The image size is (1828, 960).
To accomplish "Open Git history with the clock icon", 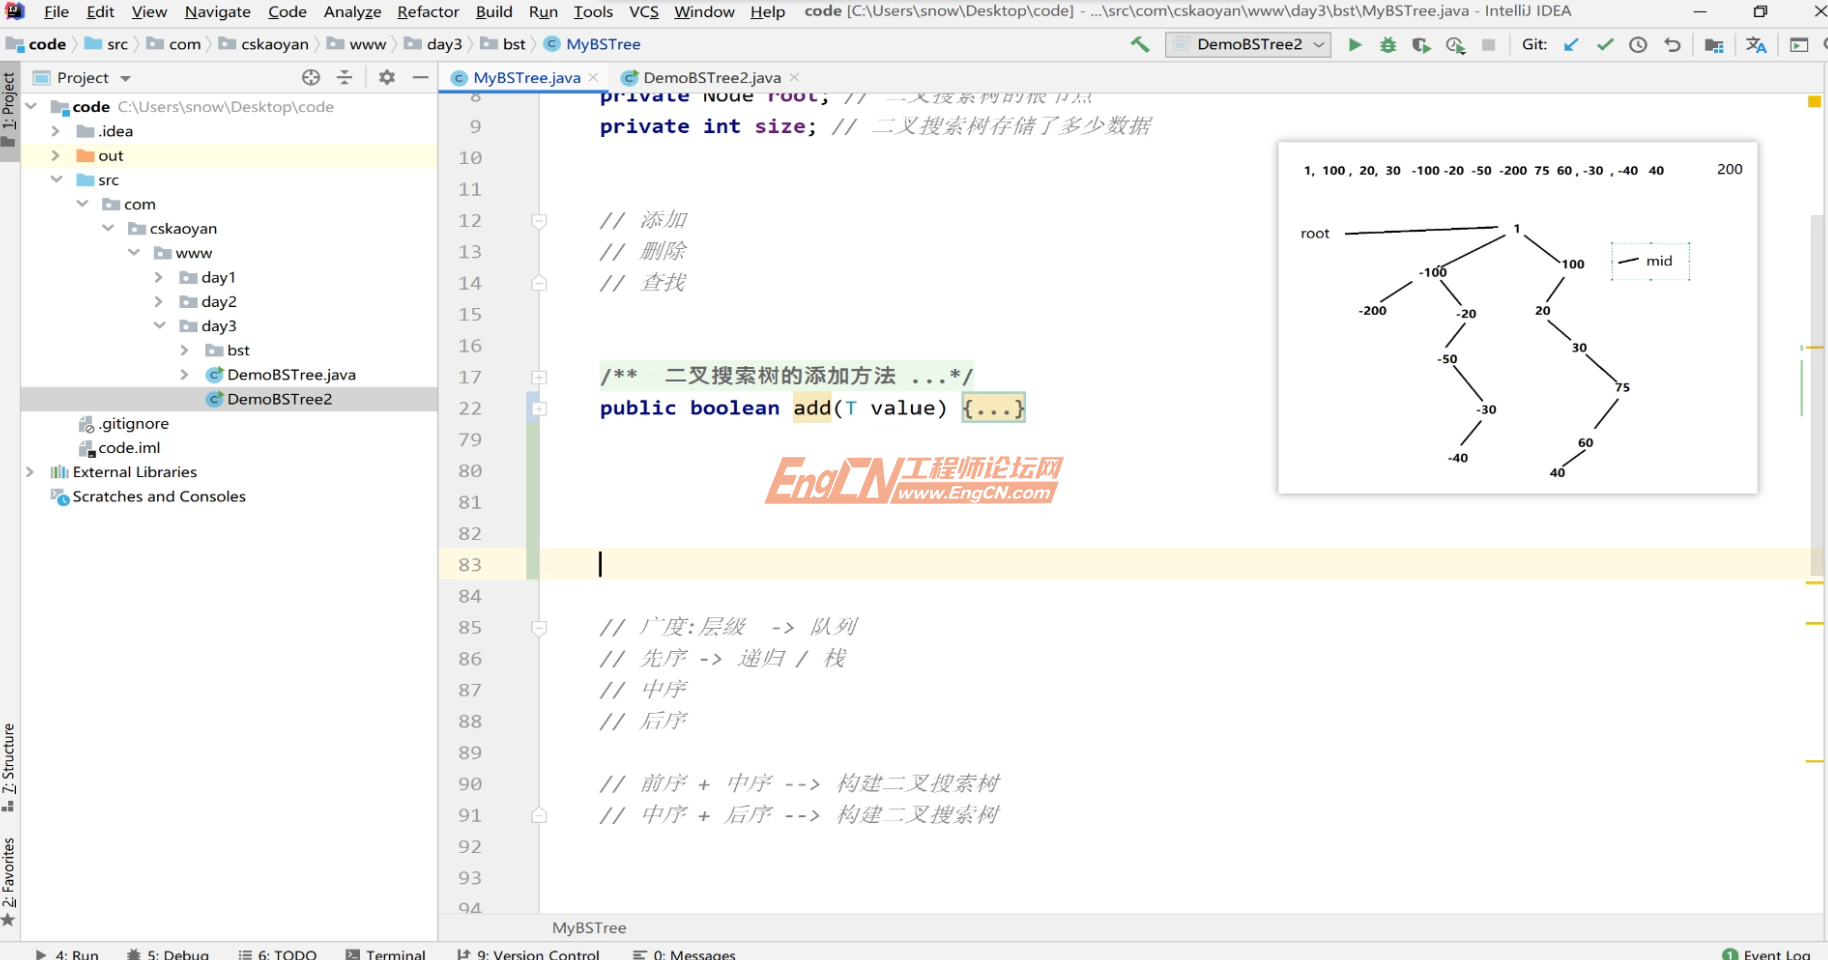I will [x=1638, y=44].
